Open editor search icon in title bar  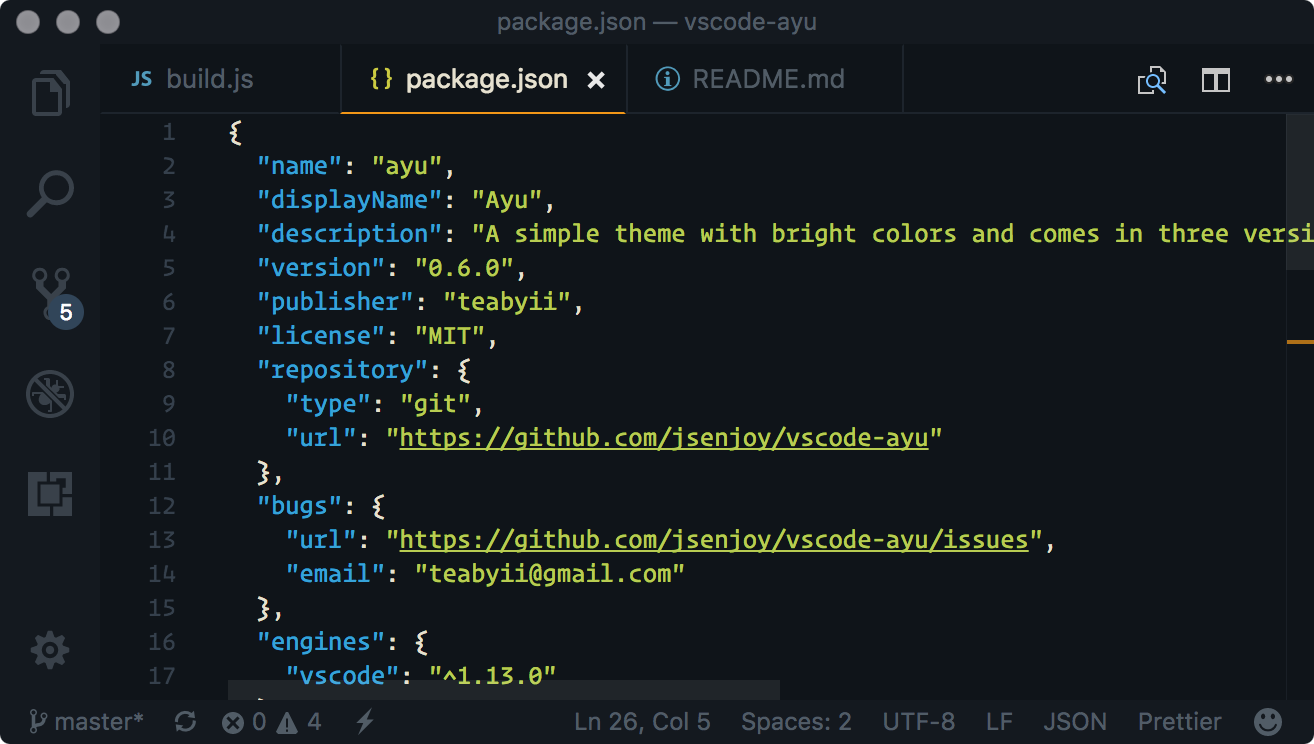[1151, 80]
